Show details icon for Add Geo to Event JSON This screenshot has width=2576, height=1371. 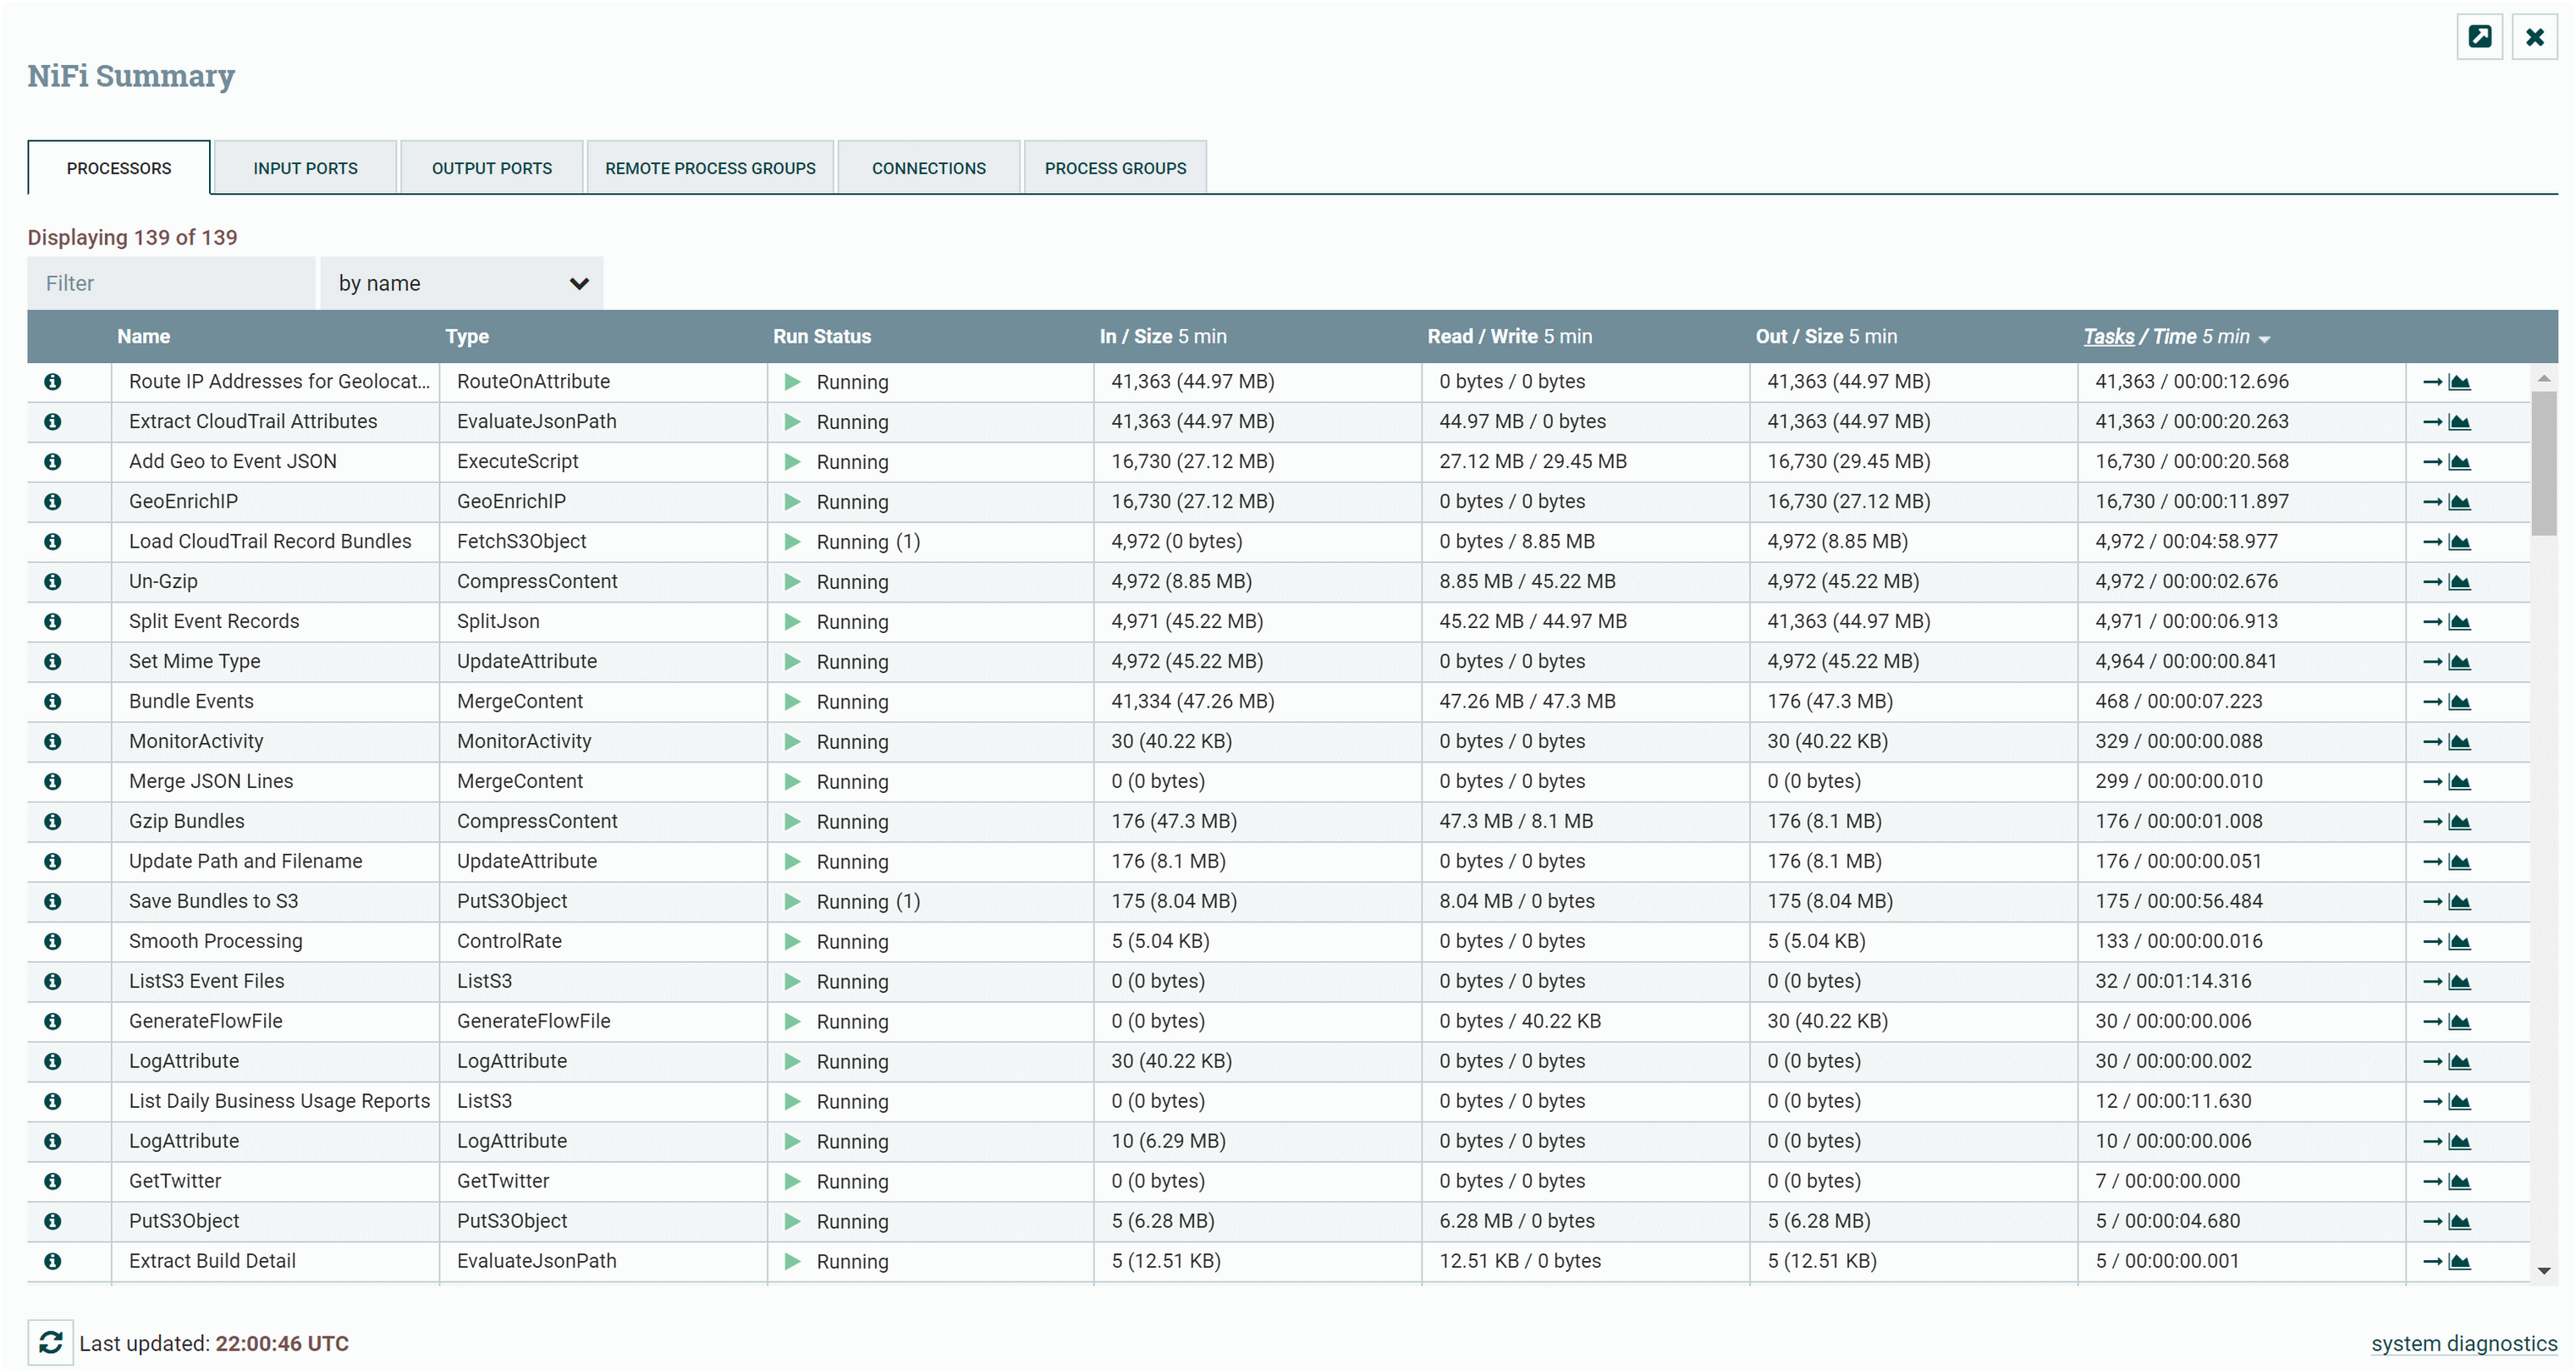53,462
